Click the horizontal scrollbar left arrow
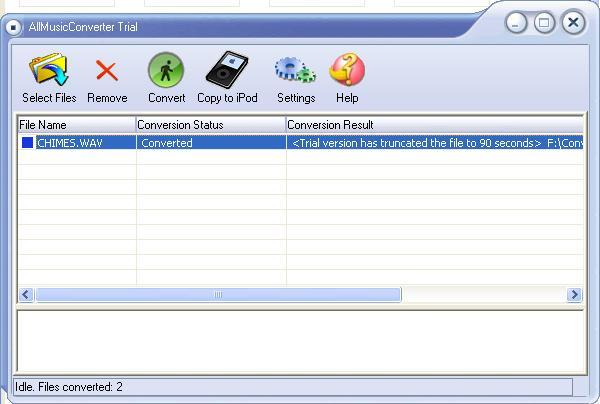The height and width of the screenshot is (404, 600). pos(26,295)
